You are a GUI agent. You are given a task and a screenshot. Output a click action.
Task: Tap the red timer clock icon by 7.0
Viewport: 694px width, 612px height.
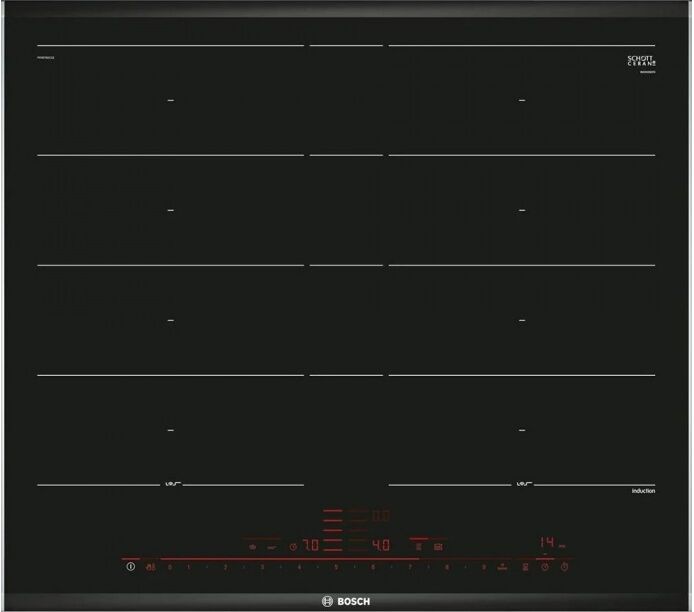[x=293, y=547]
